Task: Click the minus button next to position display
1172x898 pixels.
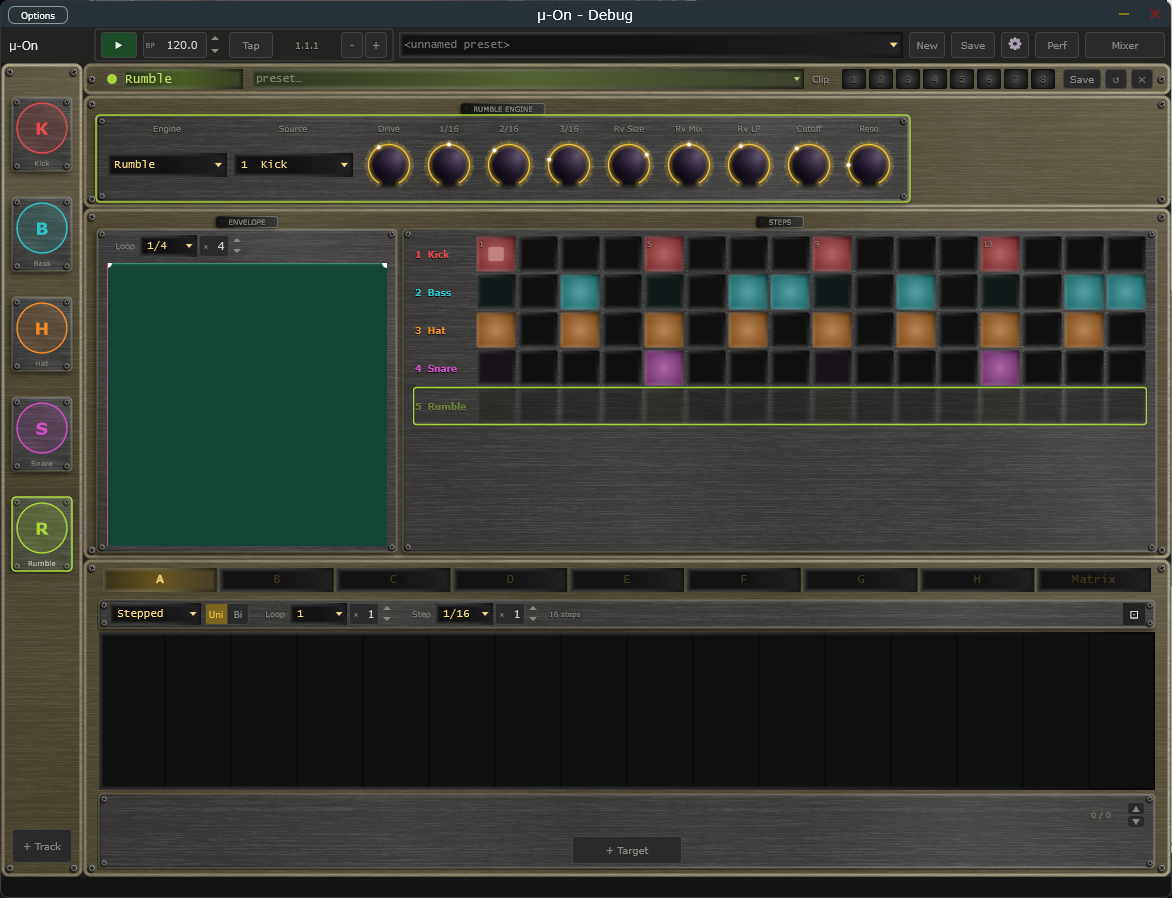Action: coord(352,45)
